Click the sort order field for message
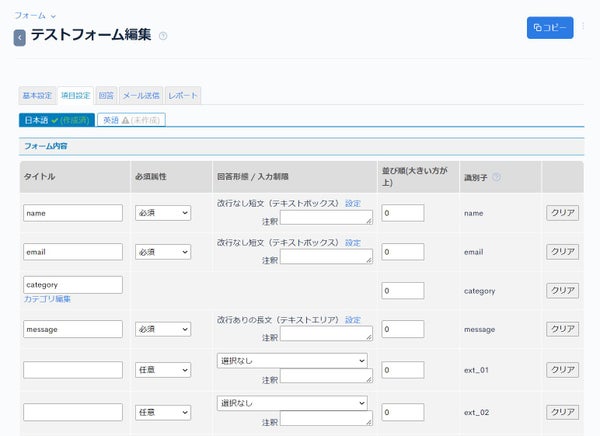 point(403,329)
